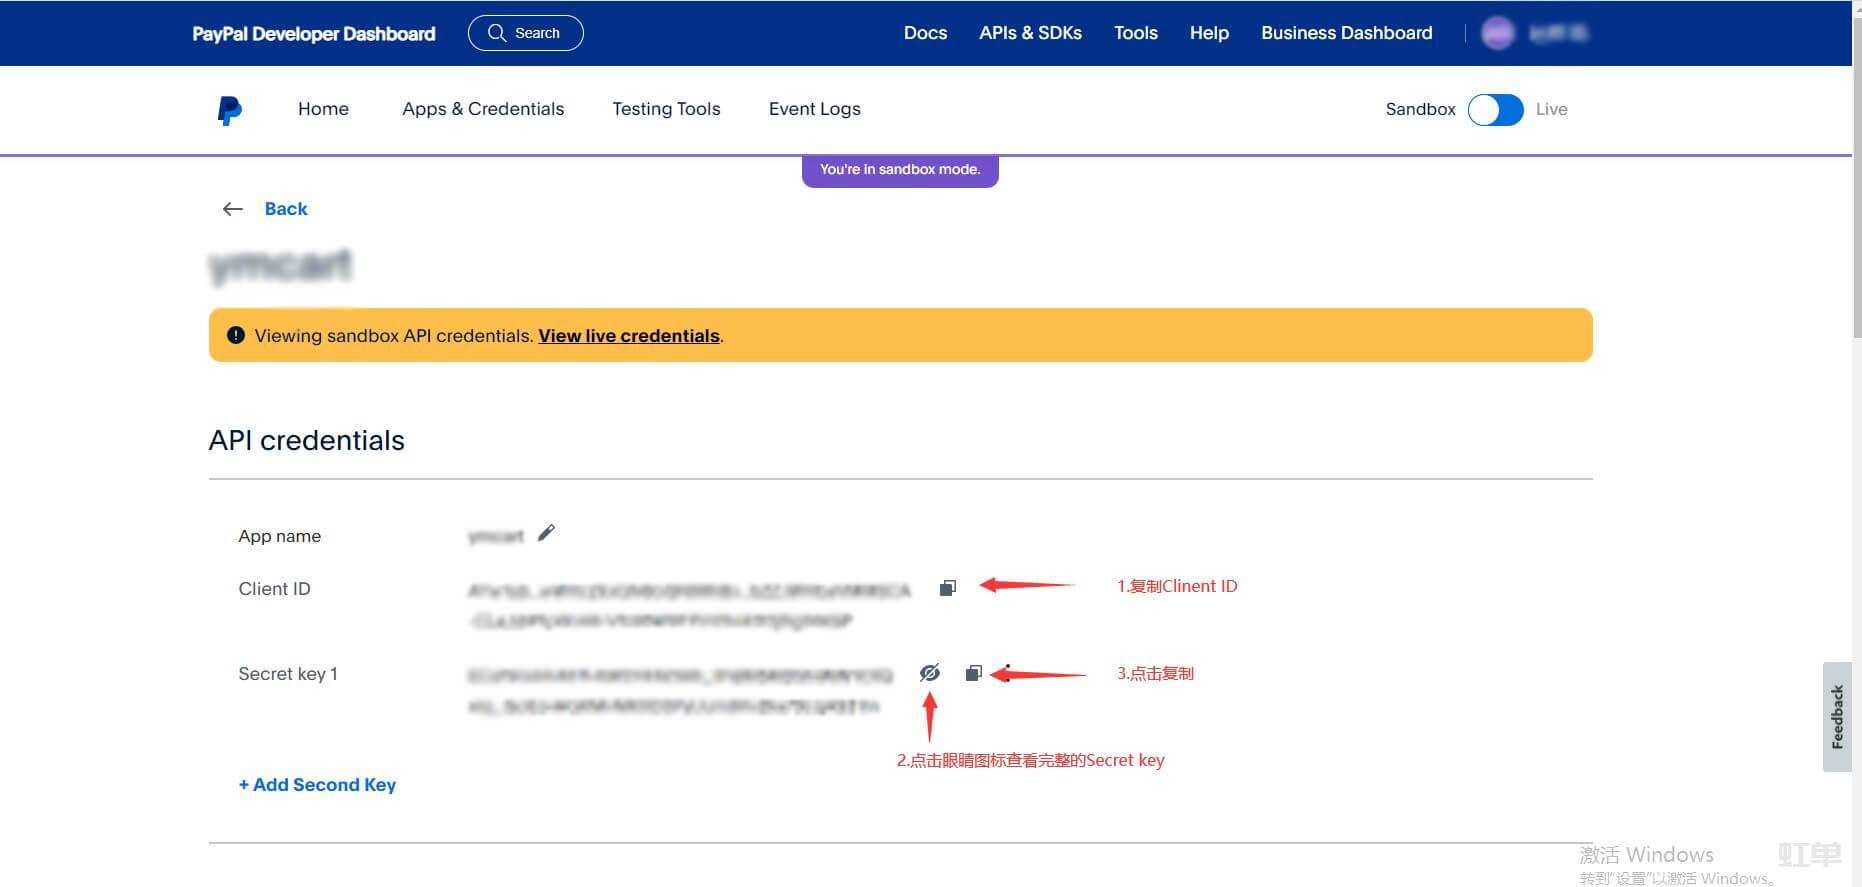The width and height of the screenshot is (1862, 887).
Task: Open the Apps & Credentials tab
Action: tap(483, 109)
